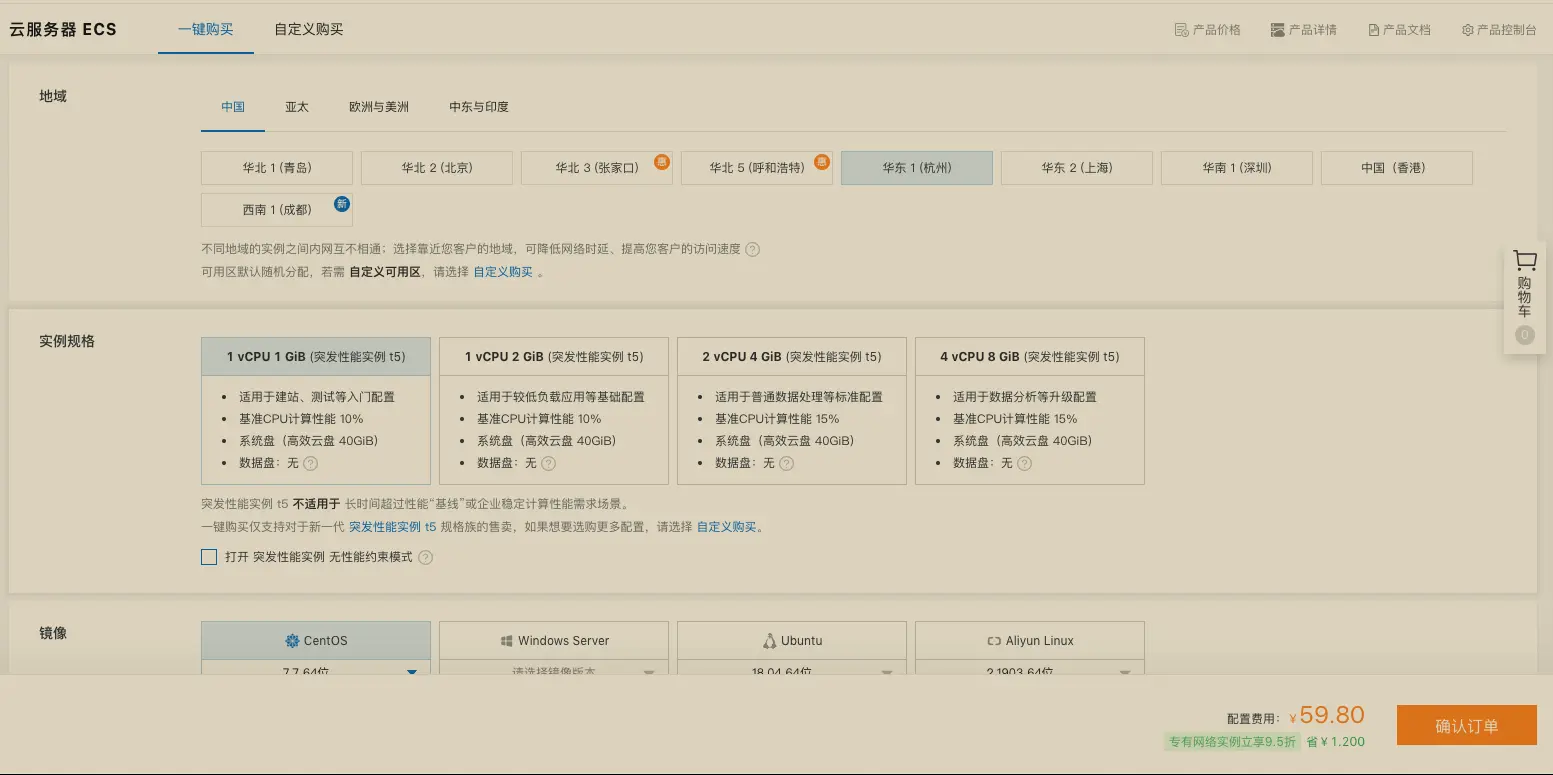Choose region 华北 2 (北京)

pos(437,168)
